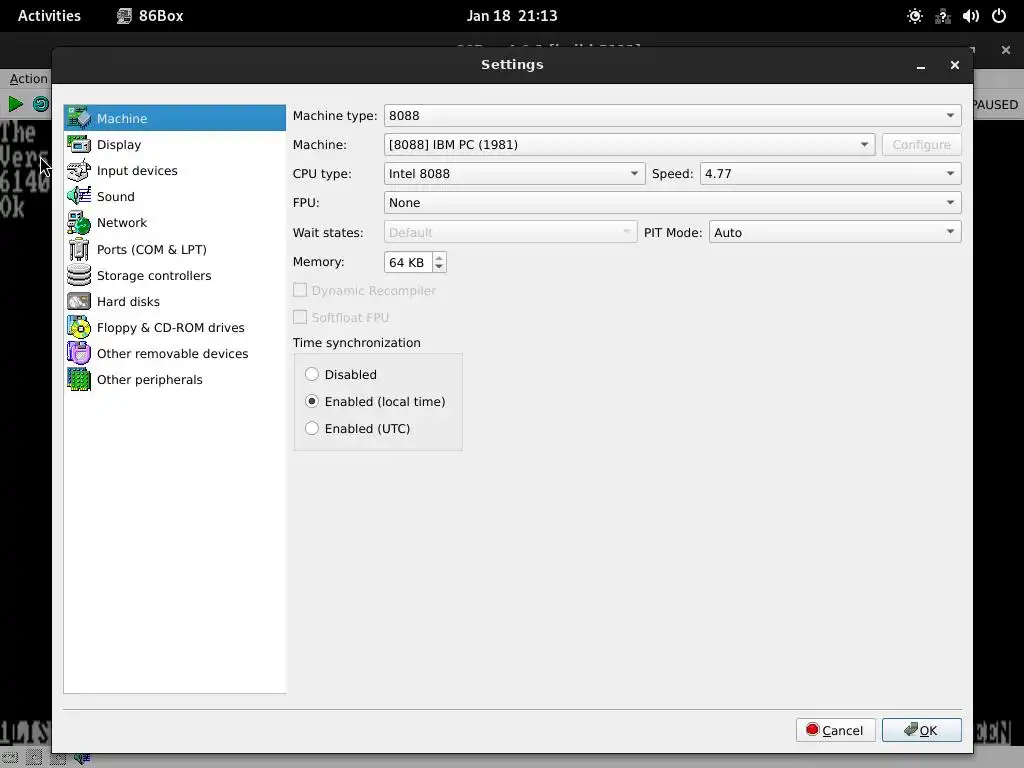
Task: Click green play button in 86Box toolbar
Action: click(16, 104)
